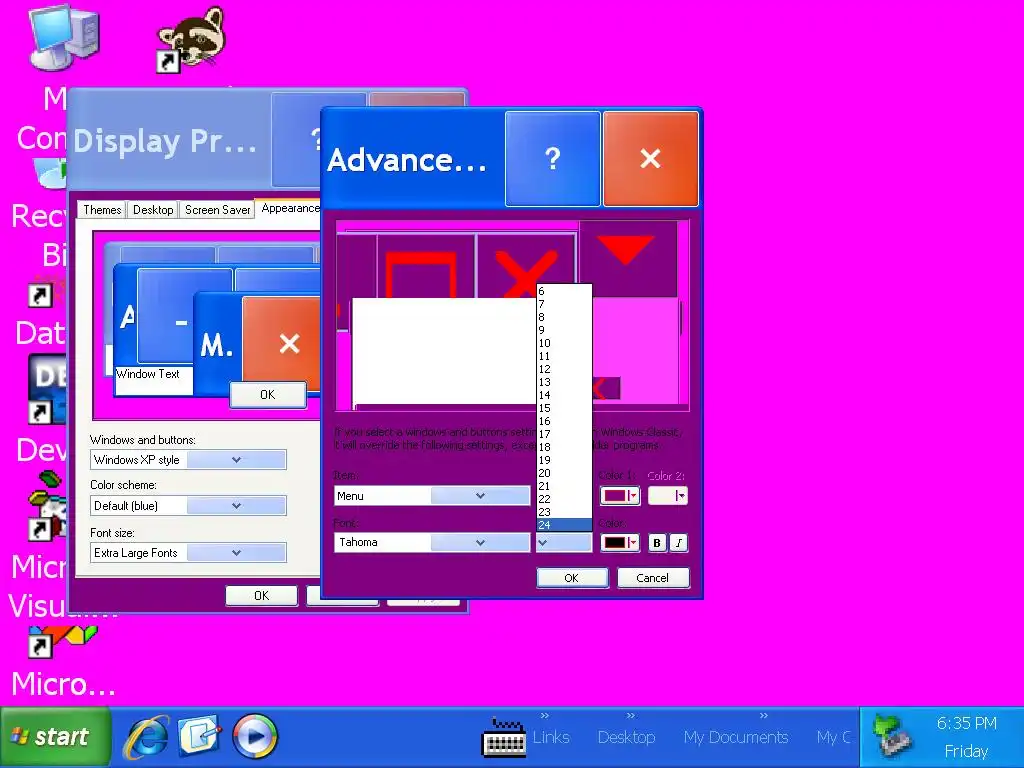Click the red maximize square in the Advanced preview
Image resolution: width=1024 pixels, height=768 pixels.
coord(421,276)
